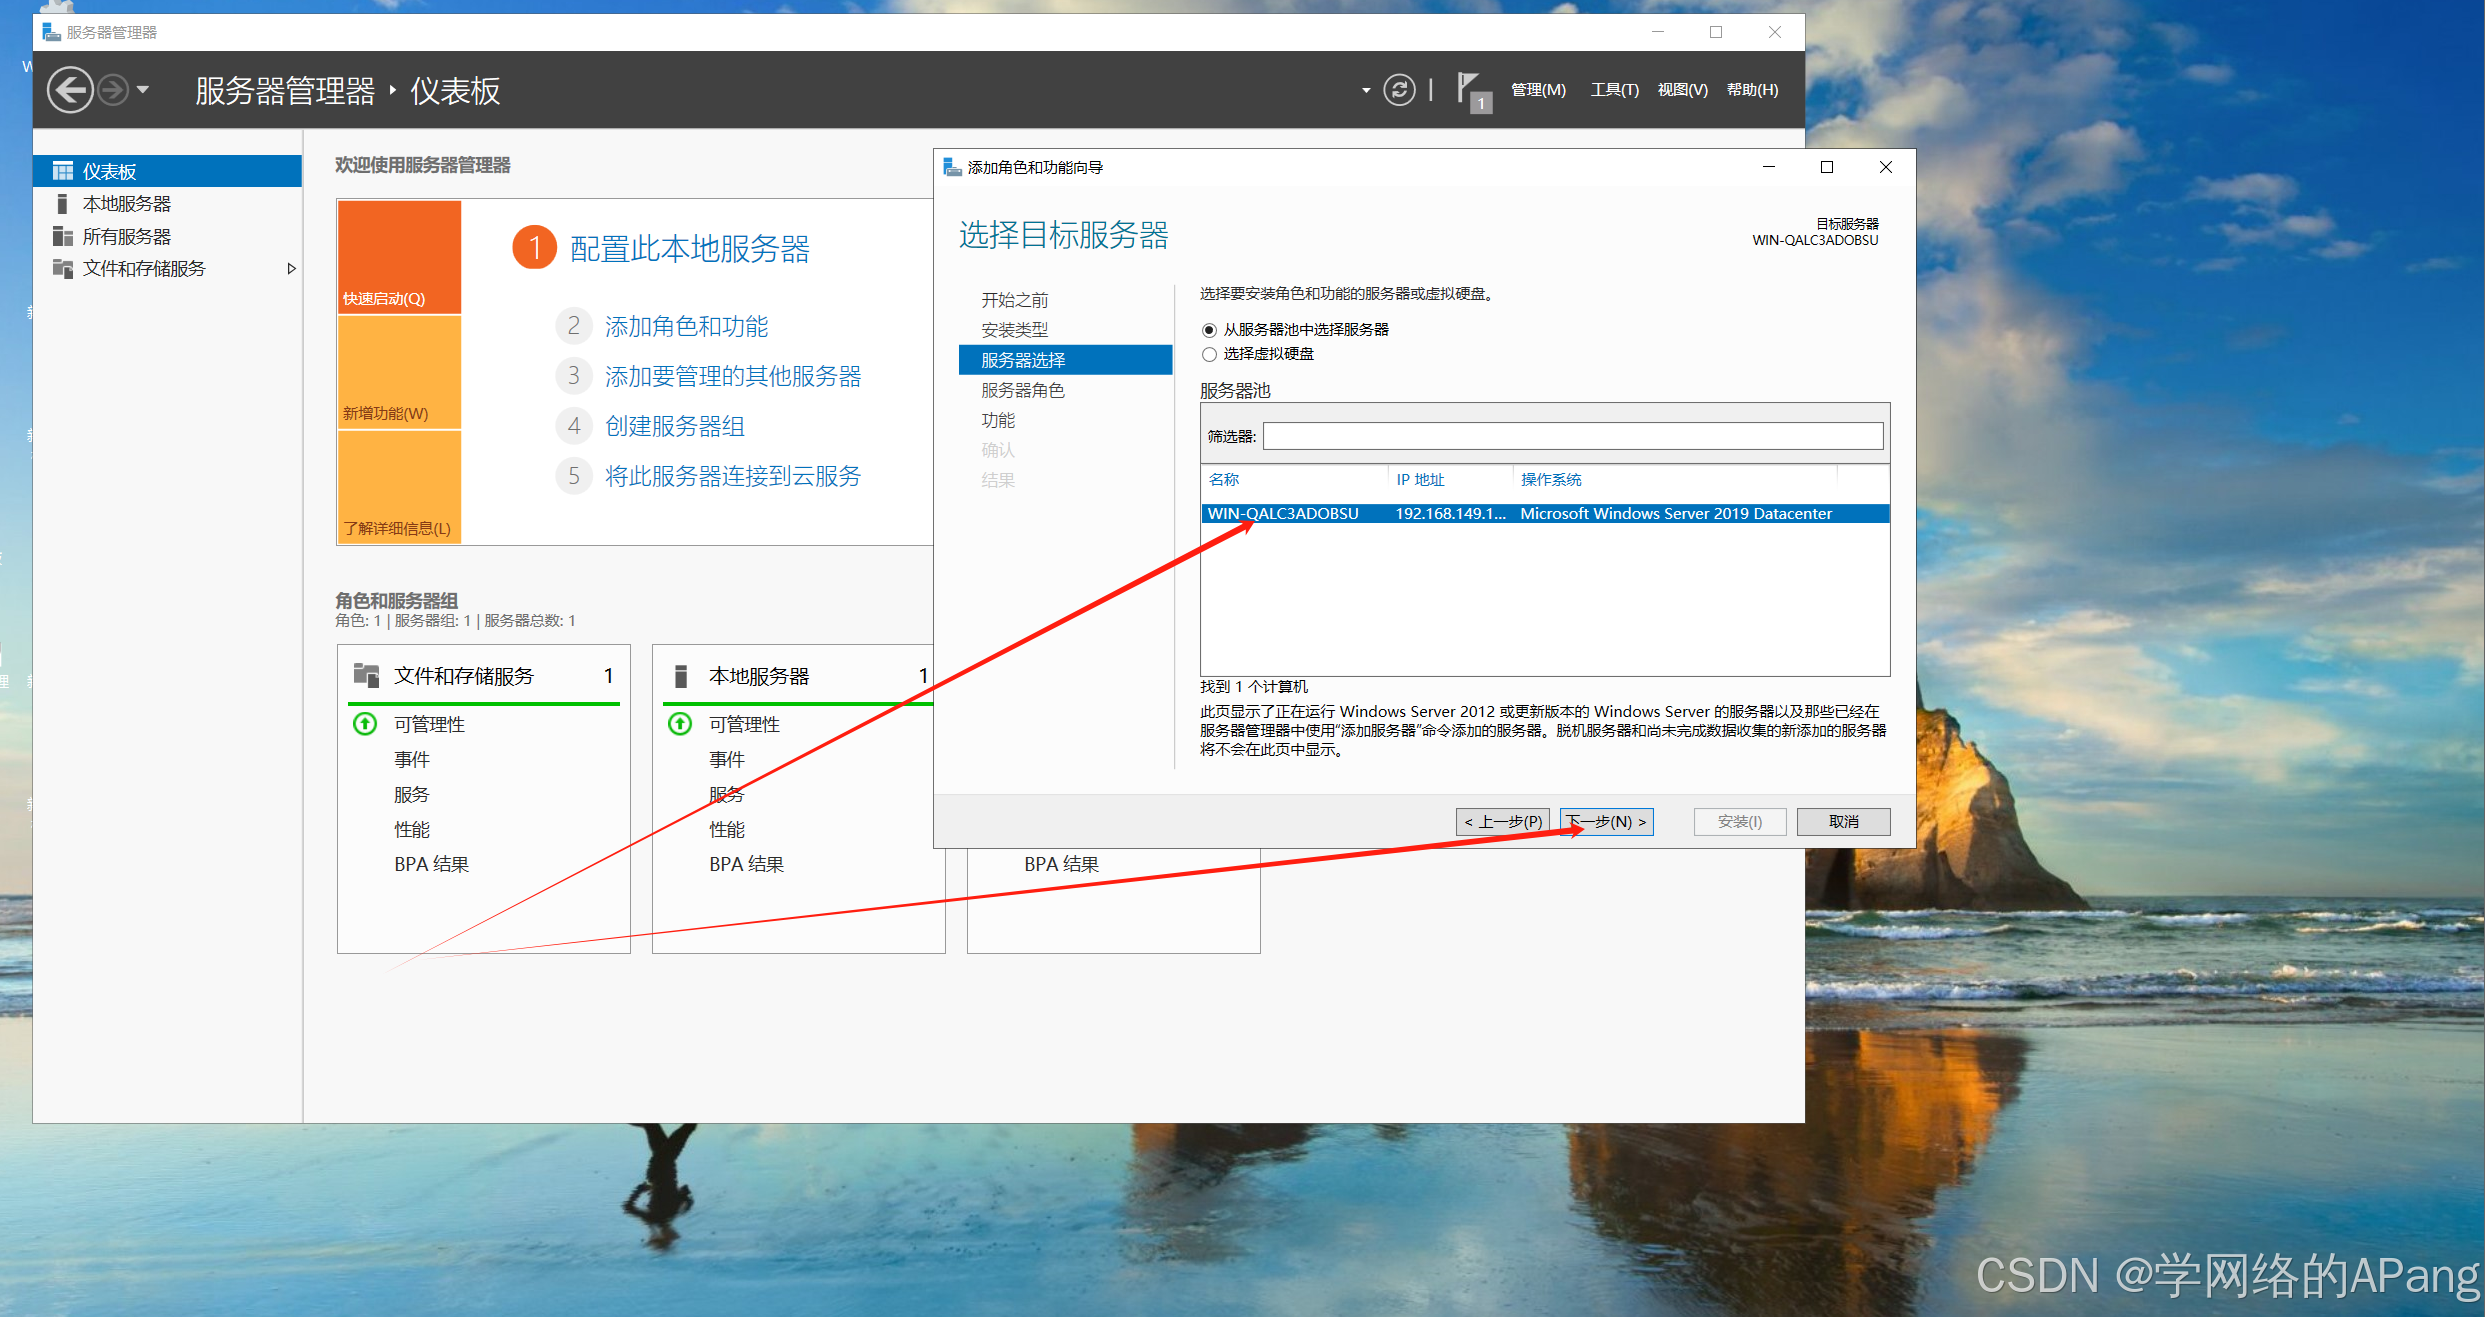Click the orange 快速启动(Q) tile
Viewport: 2485px width, 1317px height.
click(x=399, y=257)
